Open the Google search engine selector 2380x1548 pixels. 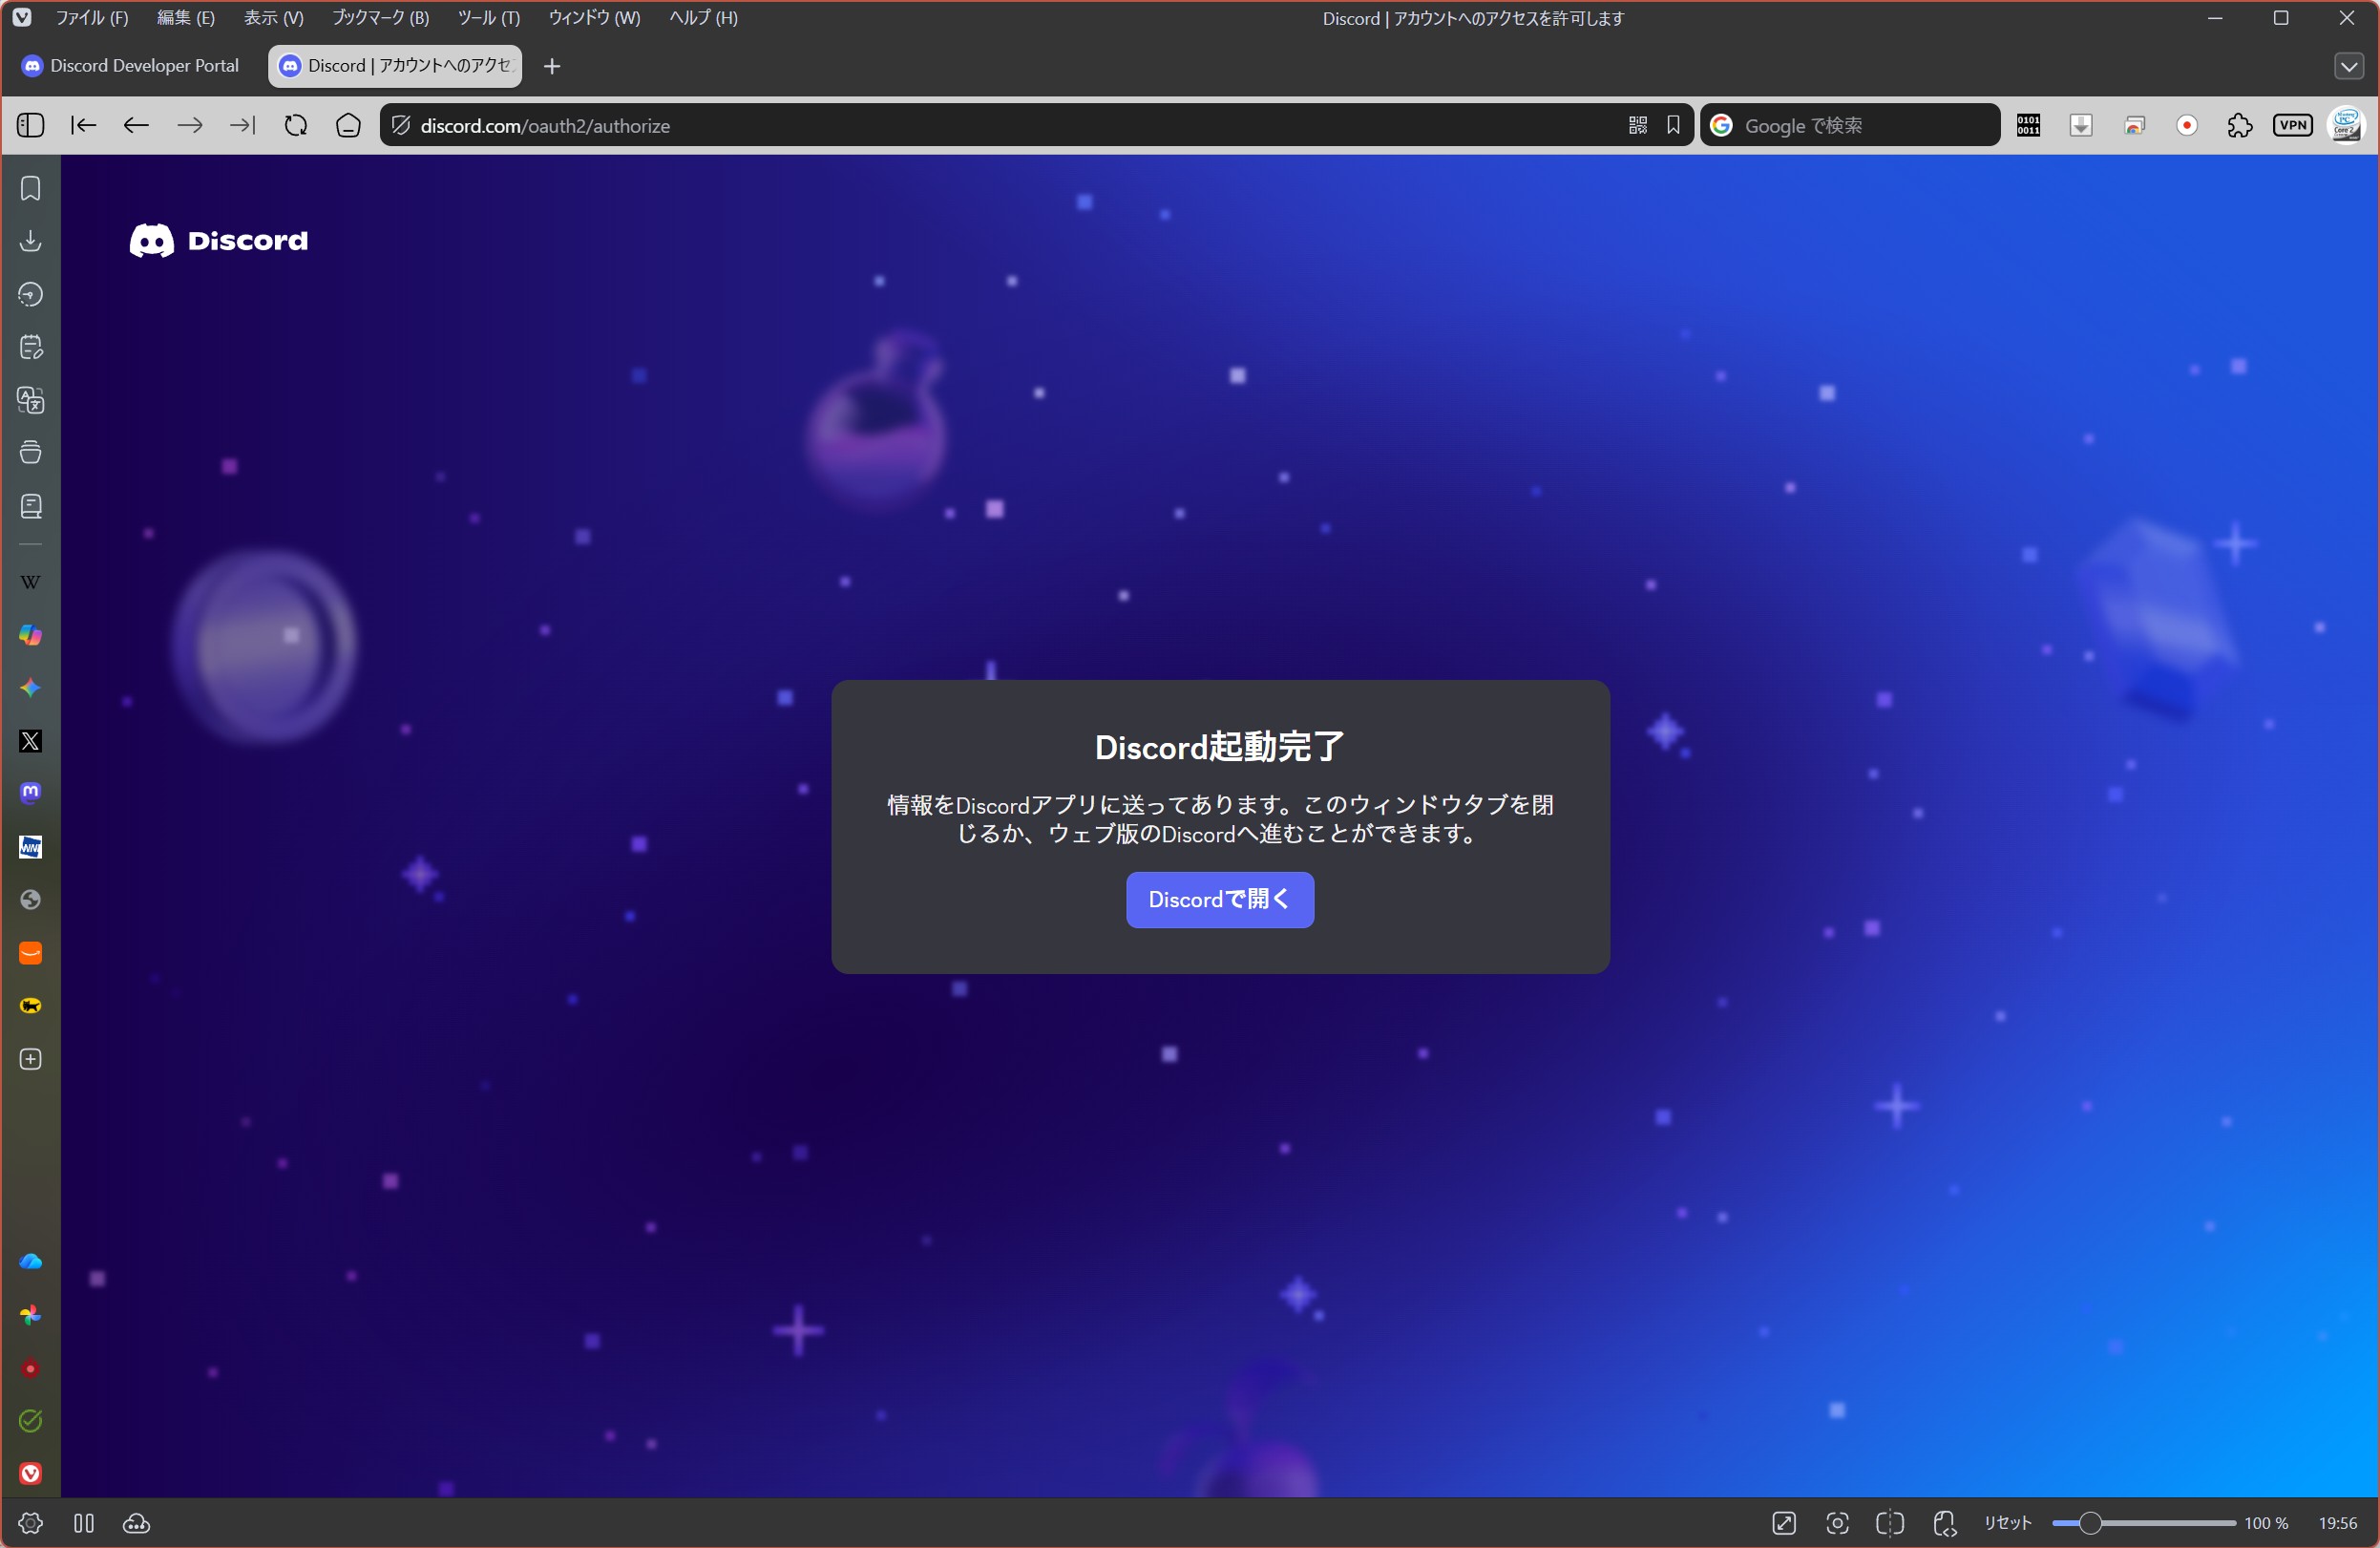click(x=1721, y=125)
